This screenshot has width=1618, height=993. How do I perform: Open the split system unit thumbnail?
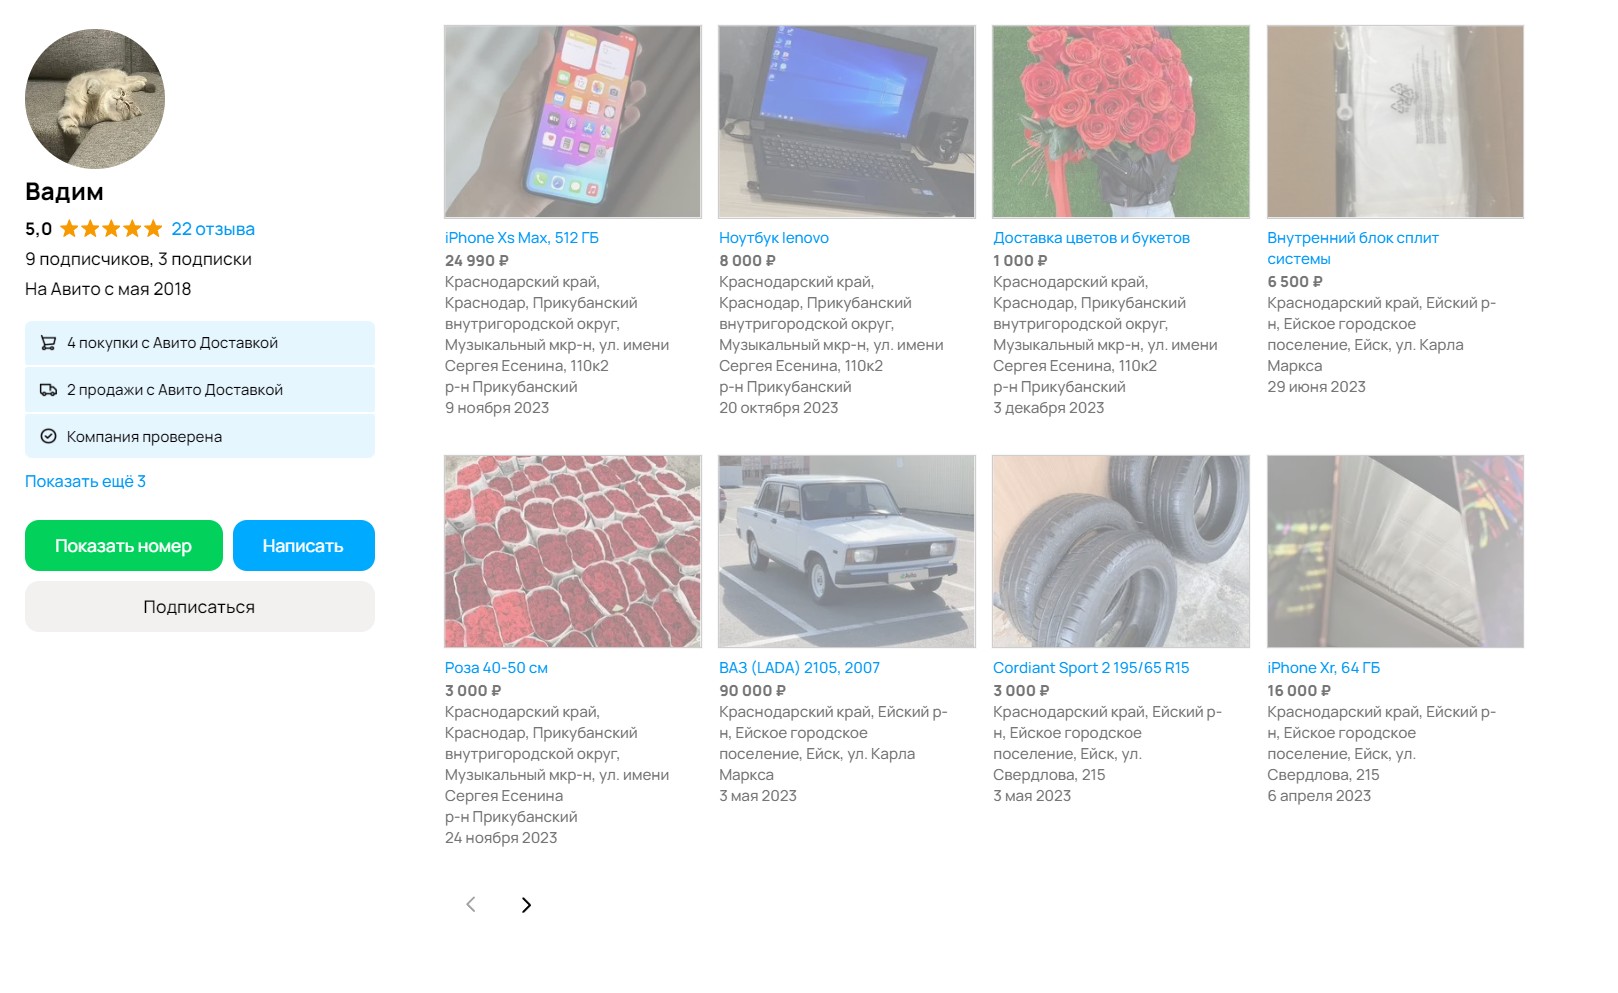click(x=1395, y=122)
